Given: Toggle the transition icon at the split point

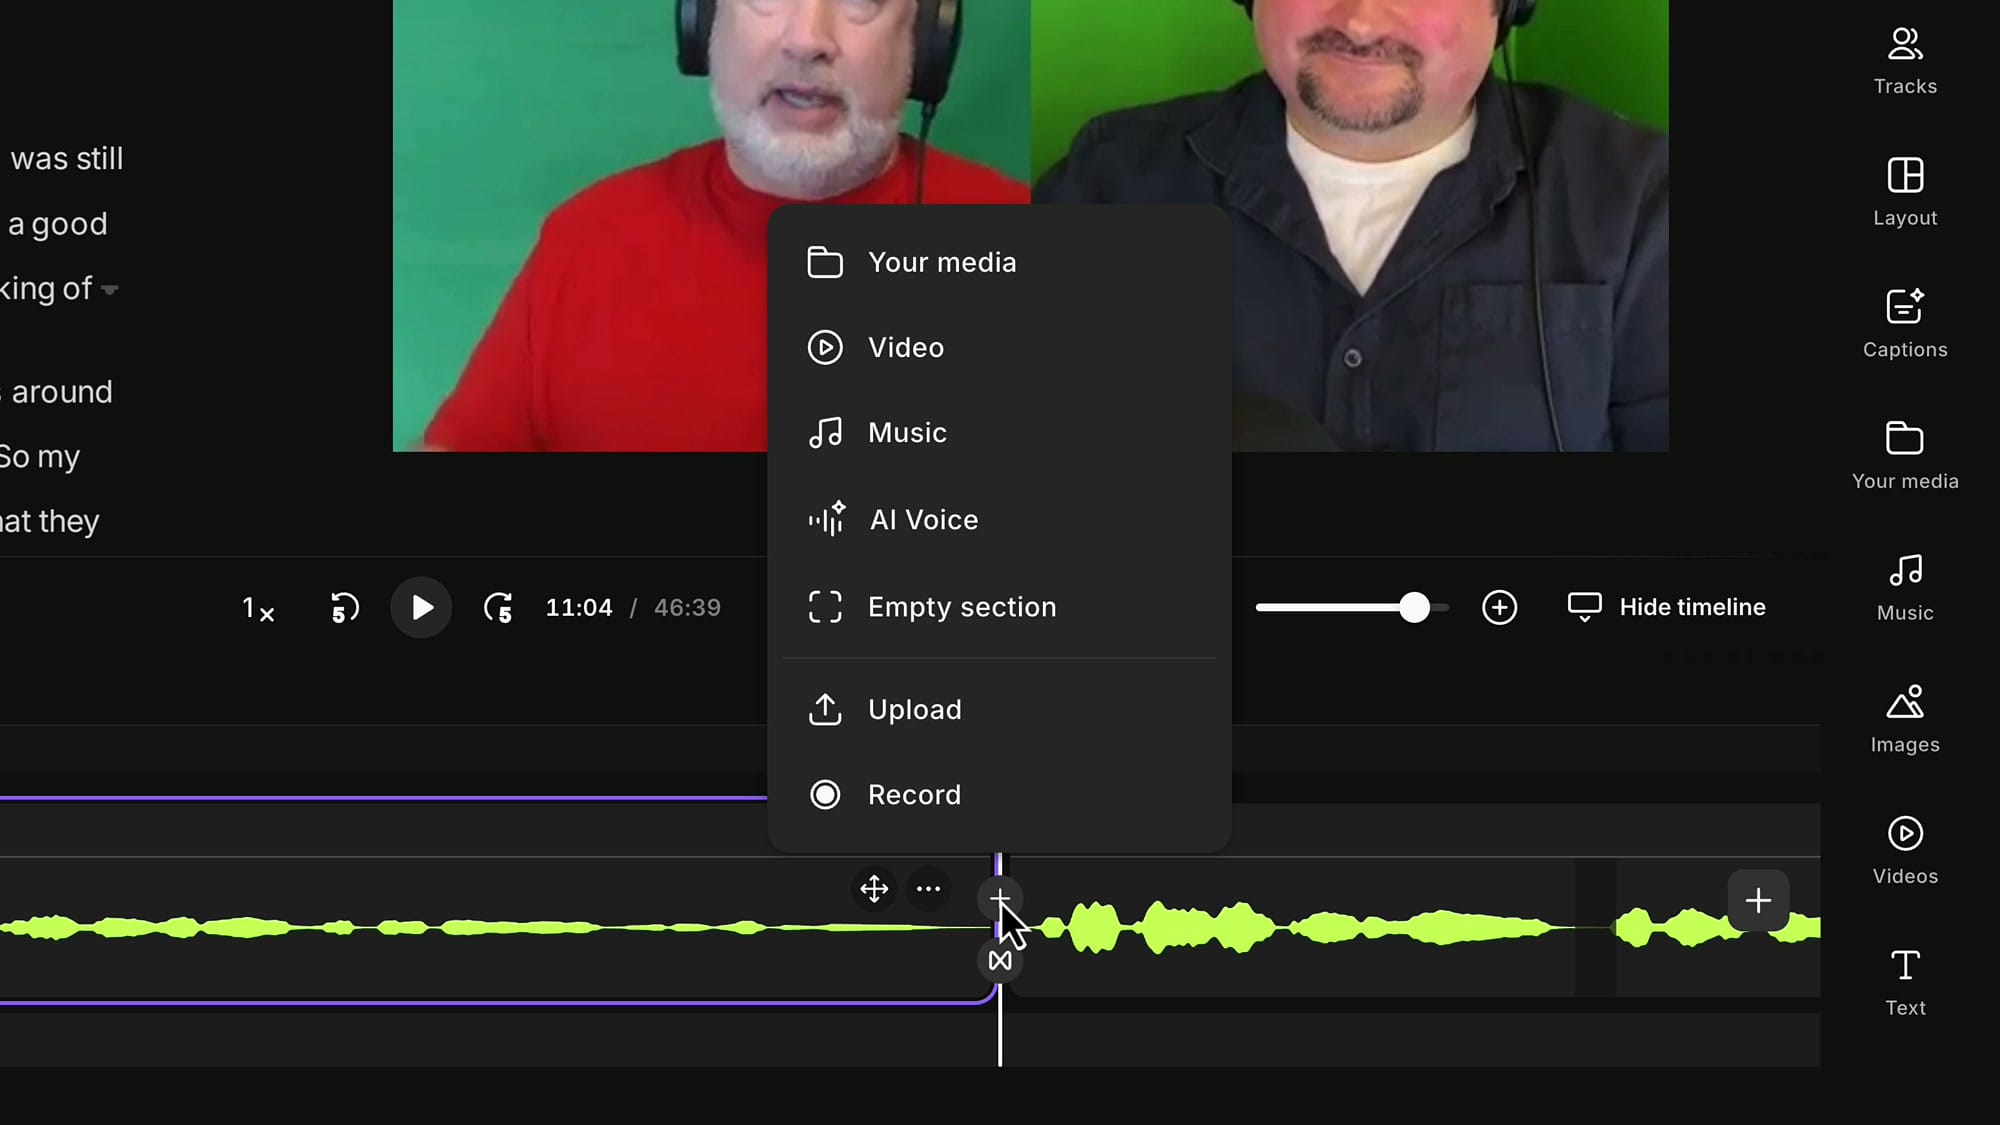Looking at the screenshot, I should (x=1000, y=960).
